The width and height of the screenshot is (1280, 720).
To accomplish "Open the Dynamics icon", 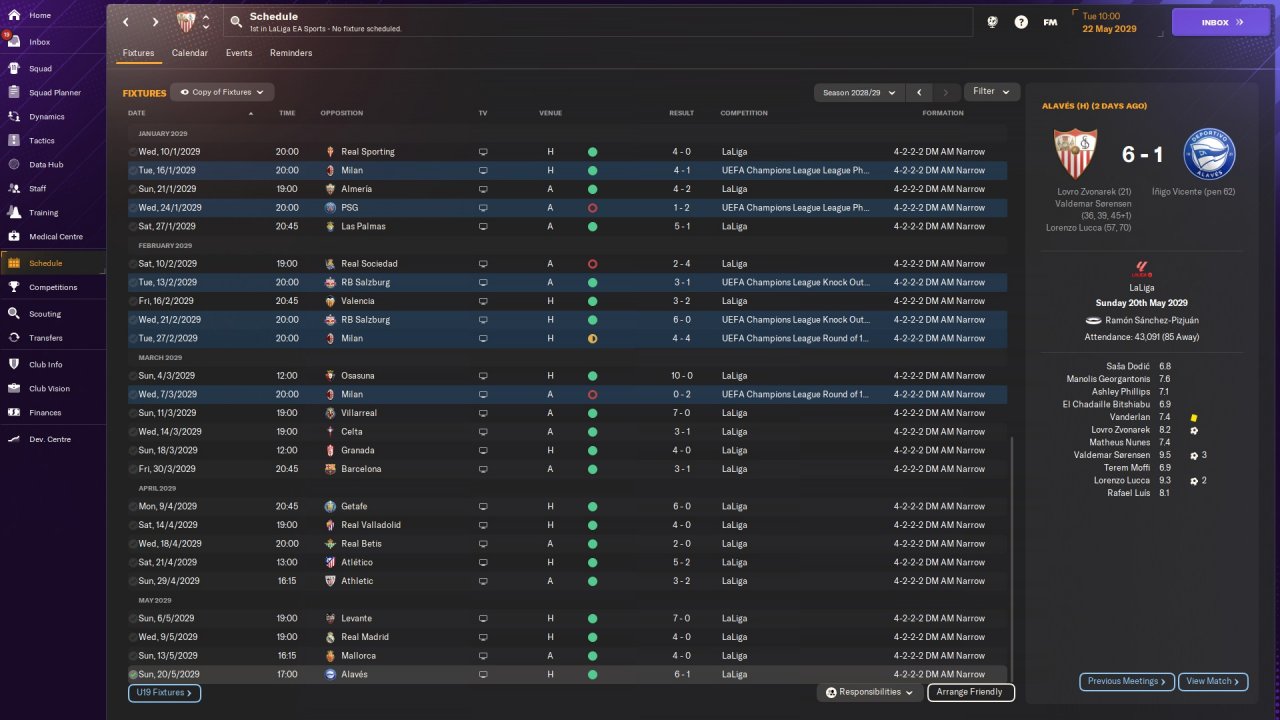I will click(14, 117).
